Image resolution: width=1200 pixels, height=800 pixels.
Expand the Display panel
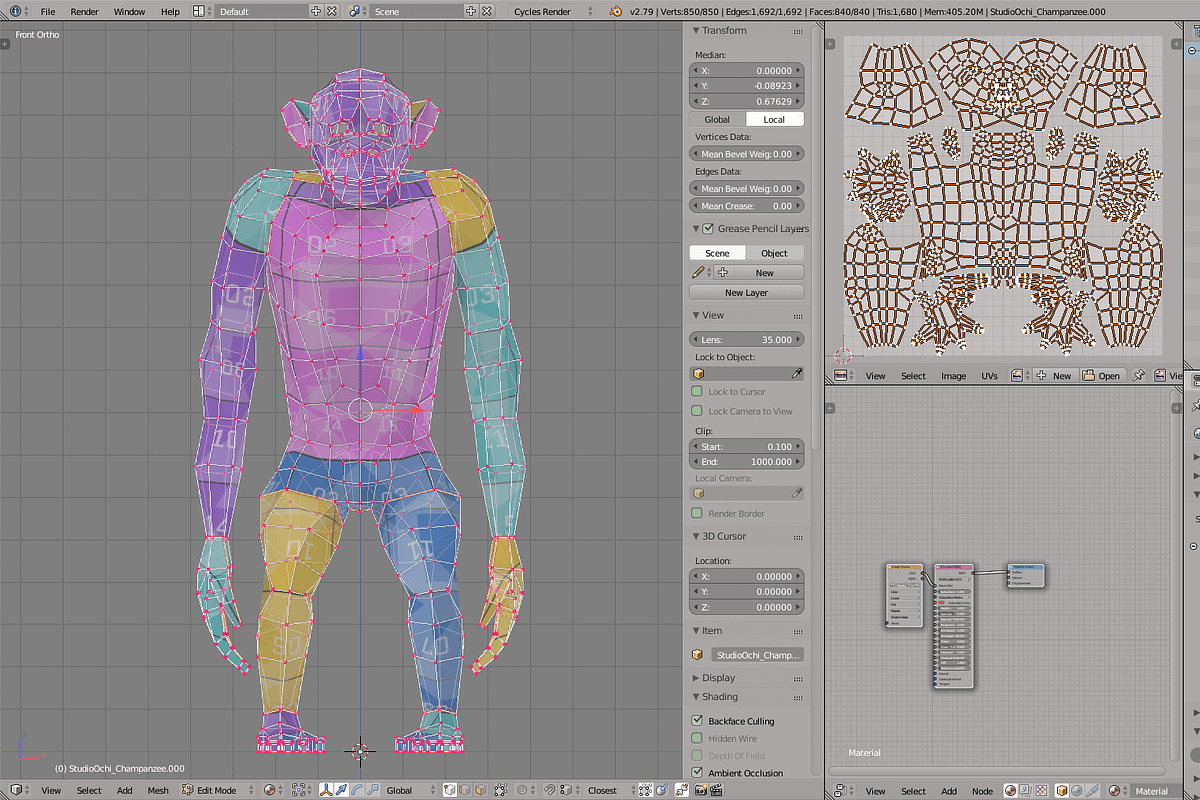point(697,678)
